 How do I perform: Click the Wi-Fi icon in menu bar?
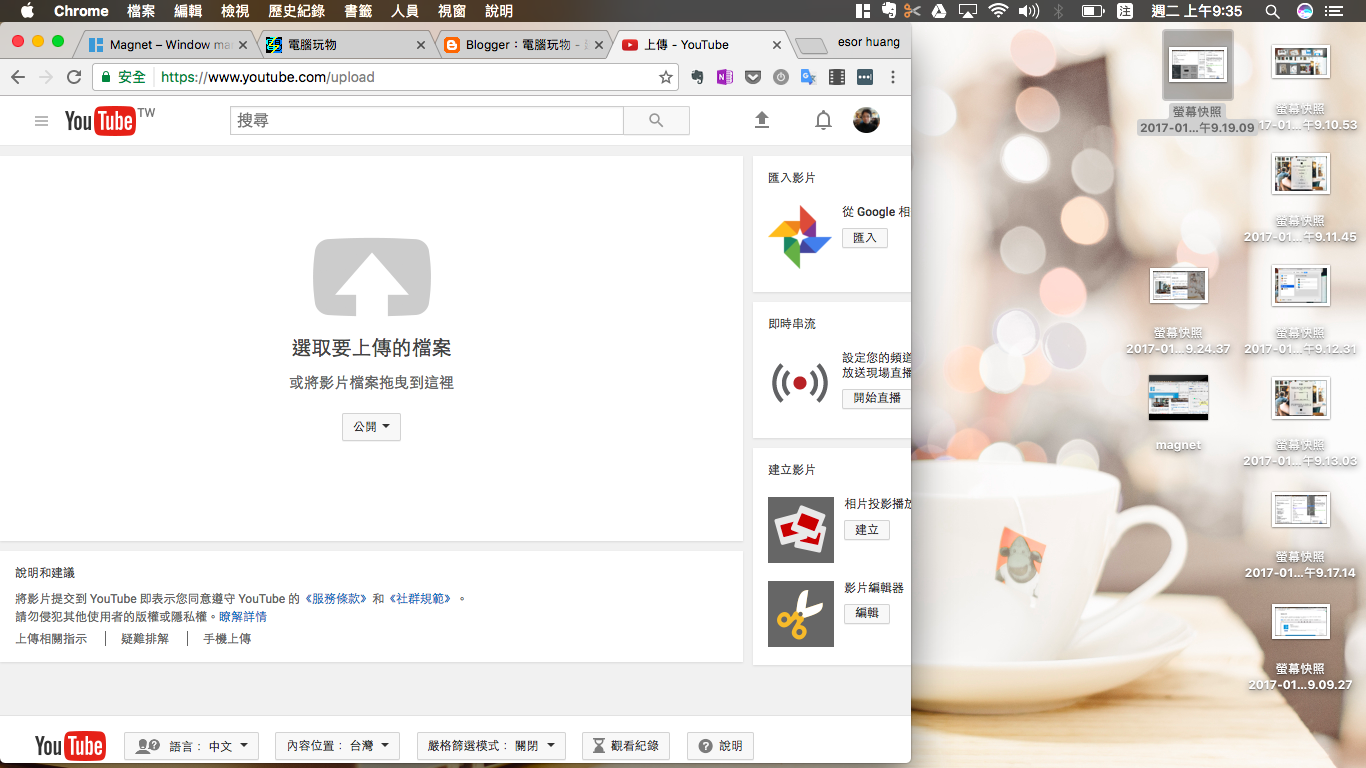[997, 11]
